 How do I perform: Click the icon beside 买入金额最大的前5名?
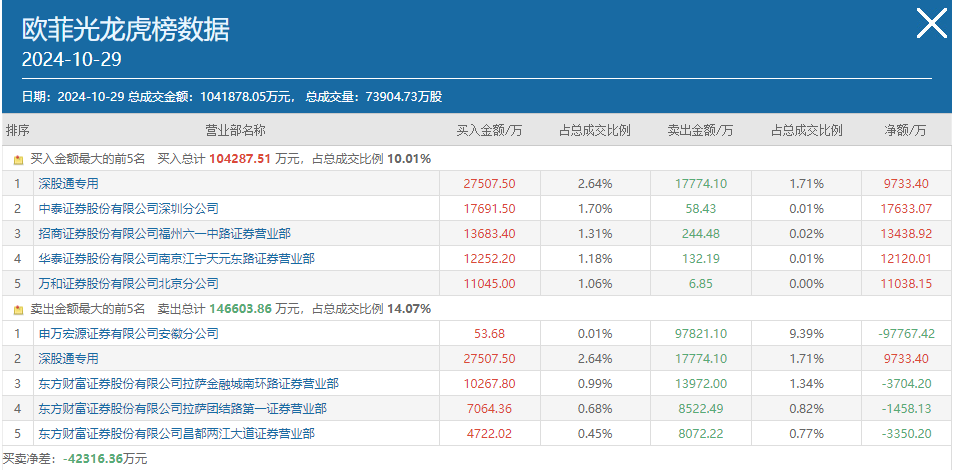tap(18, 160)
